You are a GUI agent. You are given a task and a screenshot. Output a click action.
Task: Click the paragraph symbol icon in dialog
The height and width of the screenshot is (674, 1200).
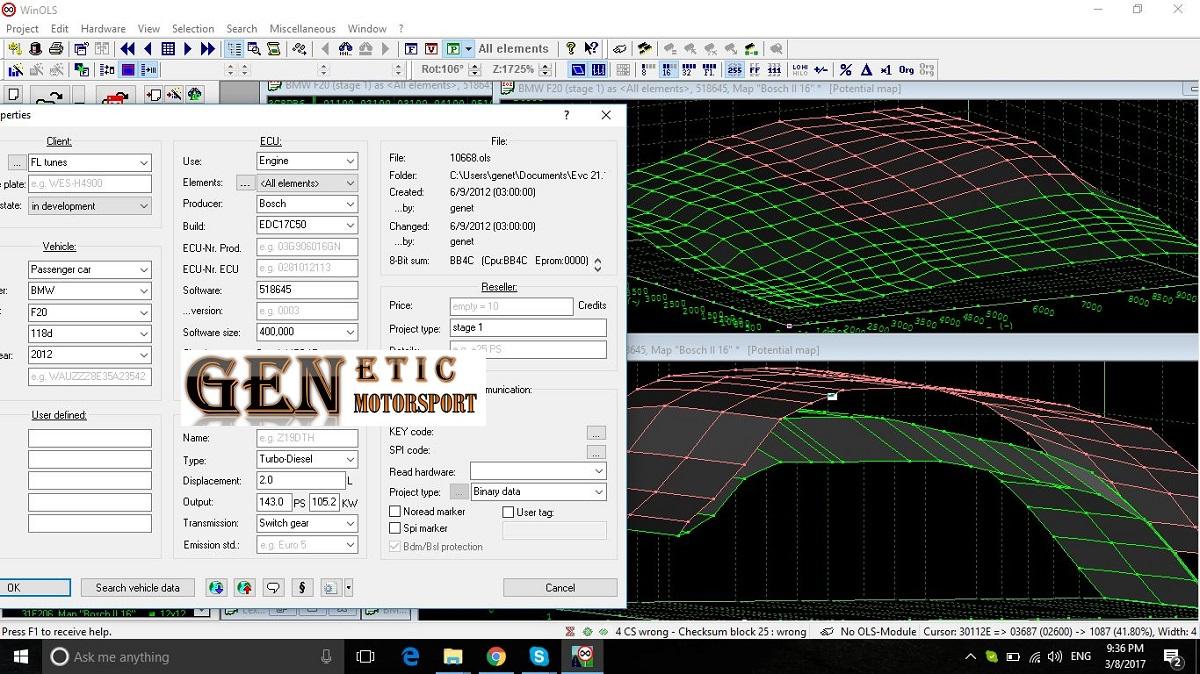click(x=301, y=588)
